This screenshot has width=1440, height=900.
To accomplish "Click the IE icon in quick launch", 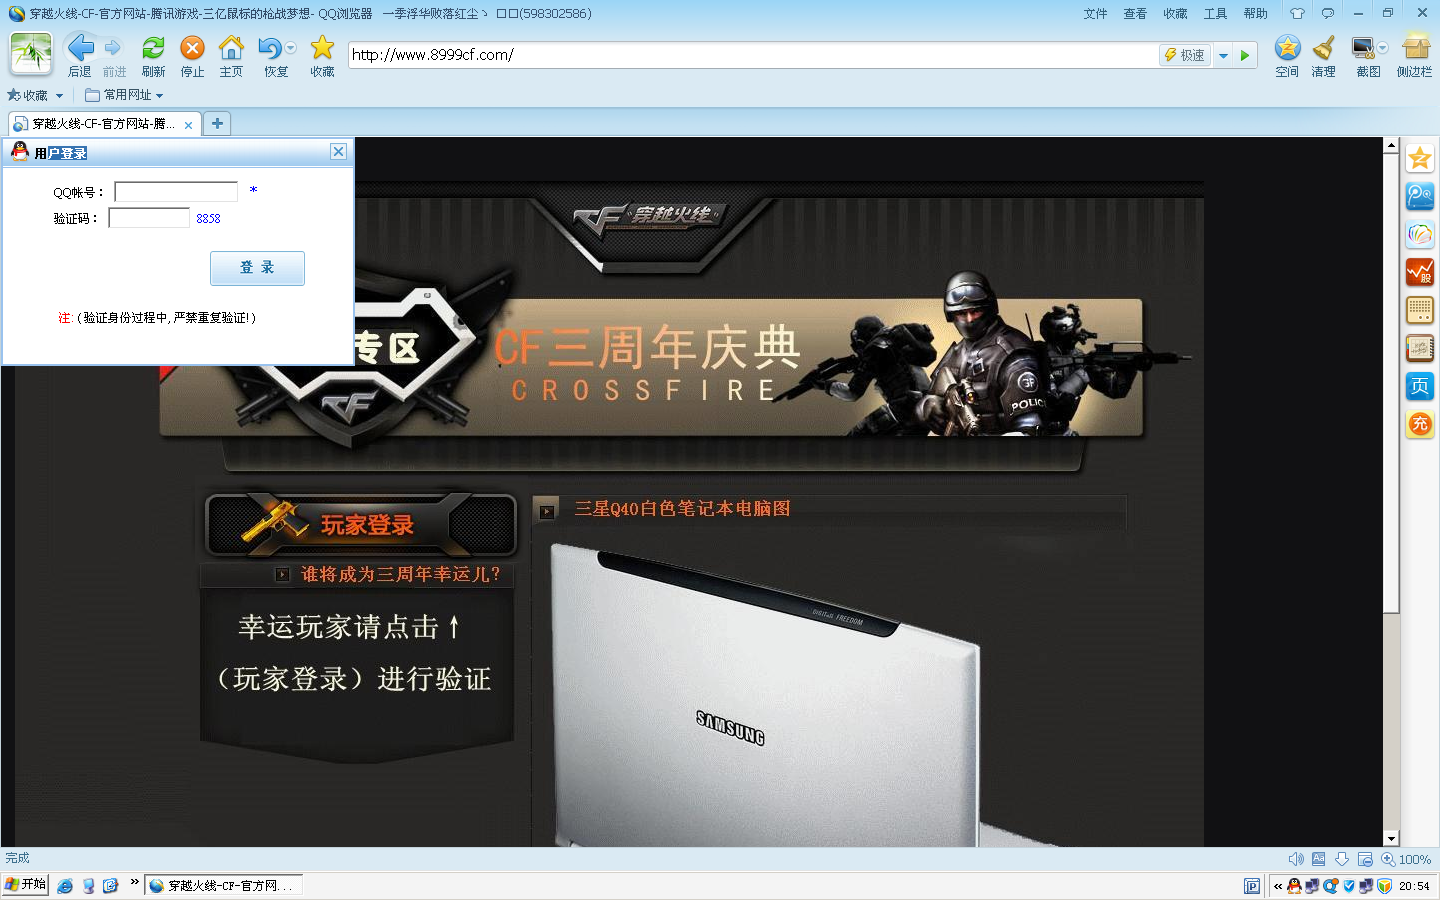I will pyautogui.click(x=65, y=886).
